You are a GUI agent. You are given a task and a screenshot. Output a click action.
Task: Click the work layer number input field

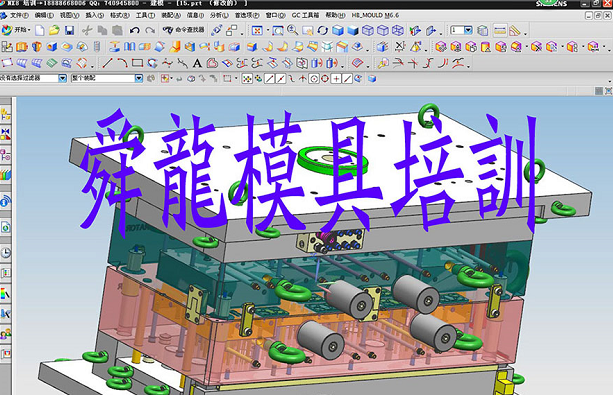pyautogui.click(x=457, y=30)
